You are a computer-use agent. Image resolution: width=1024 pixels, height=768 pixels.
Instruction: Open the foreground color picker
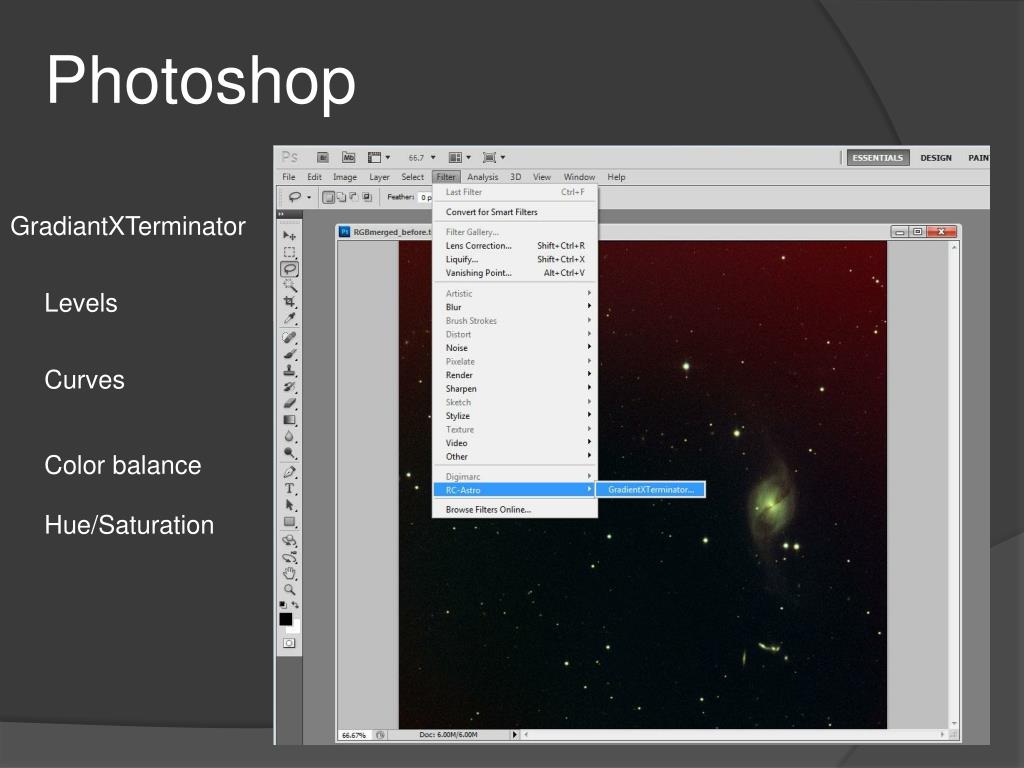[x=285, y=619]
